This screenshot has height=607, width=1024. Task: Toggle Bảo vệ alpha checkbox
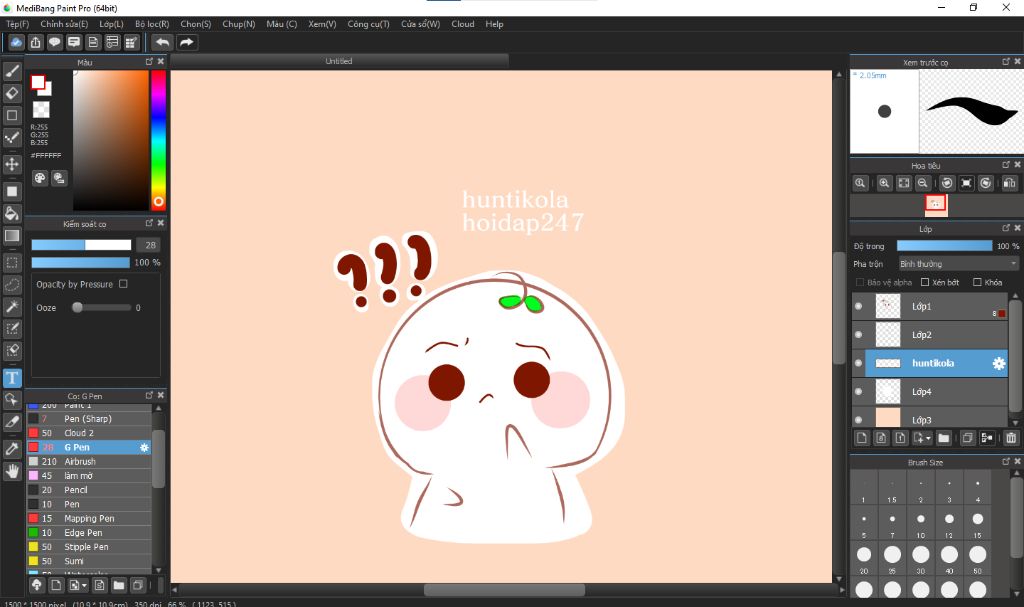click(859, 282)
